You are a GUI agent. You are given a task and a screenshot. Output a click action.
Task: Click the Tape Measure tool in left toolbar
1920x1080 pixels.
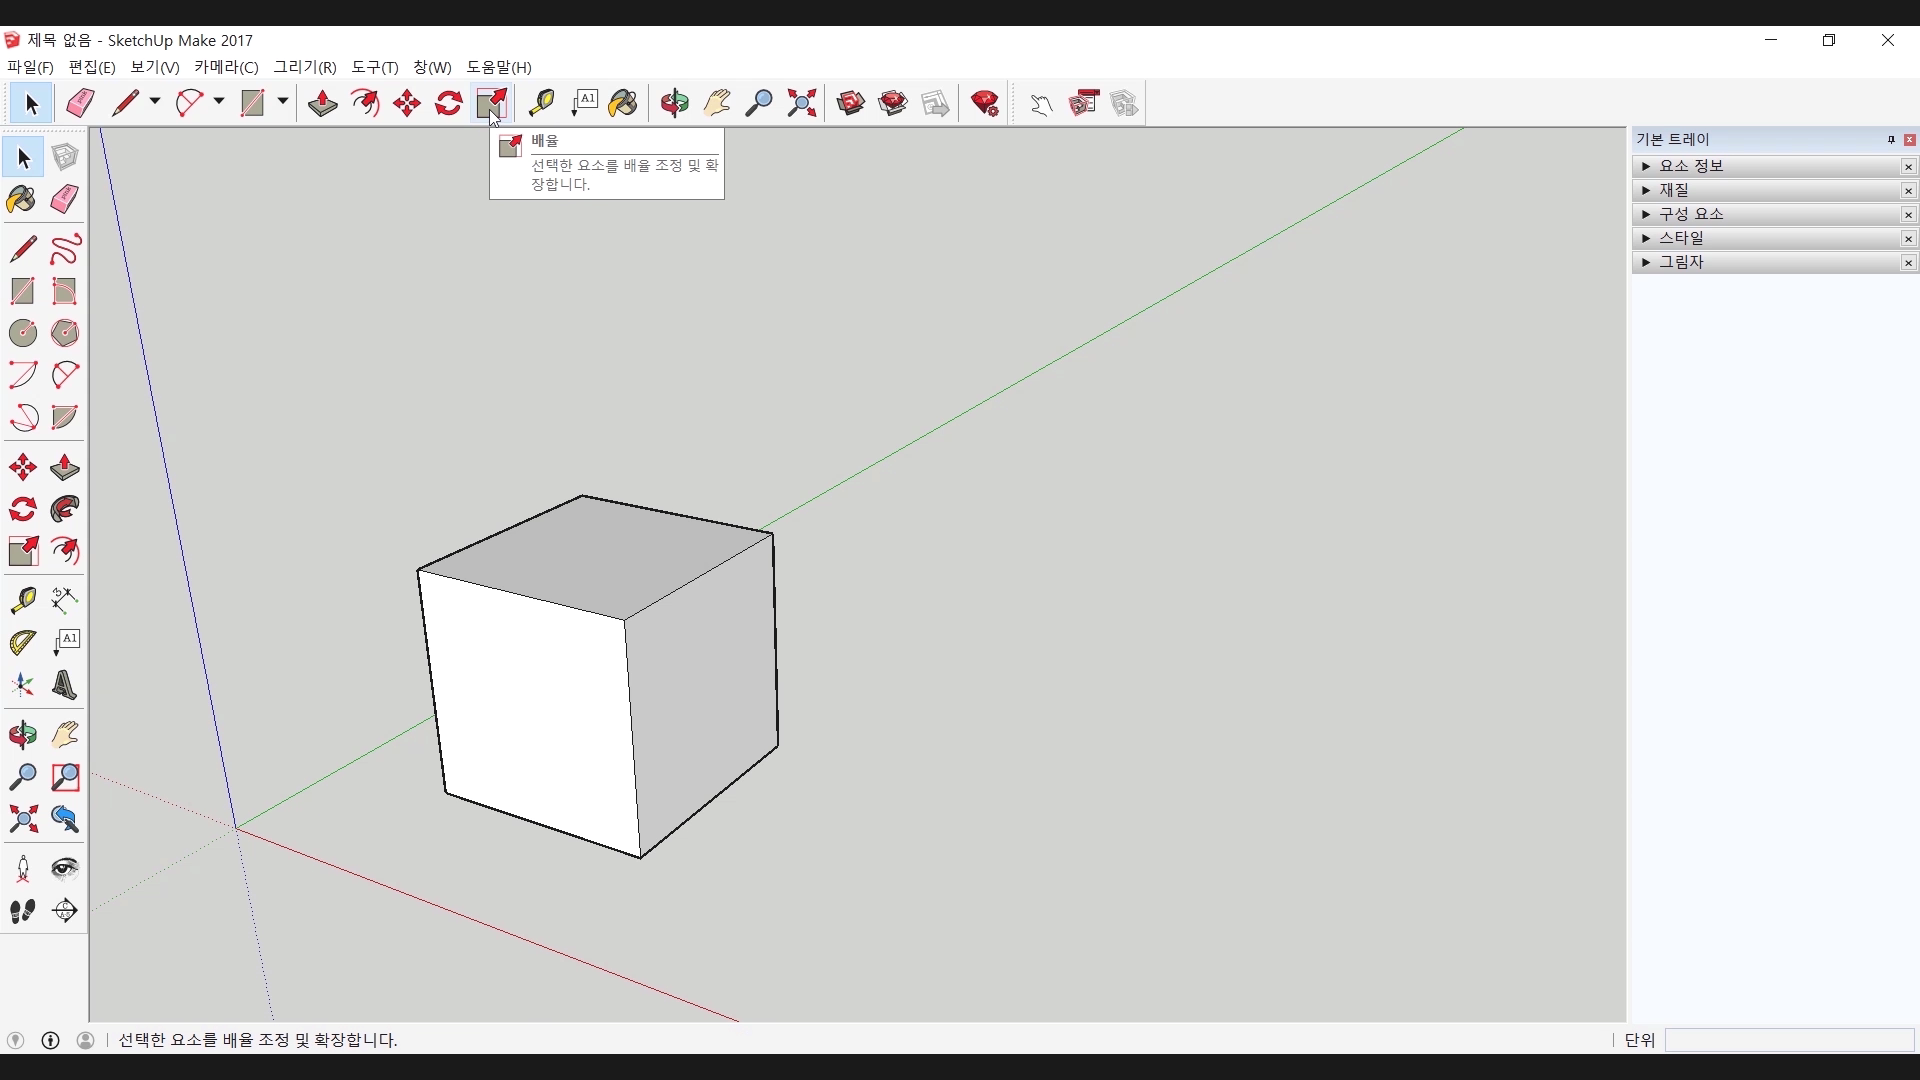click(23, 600)
